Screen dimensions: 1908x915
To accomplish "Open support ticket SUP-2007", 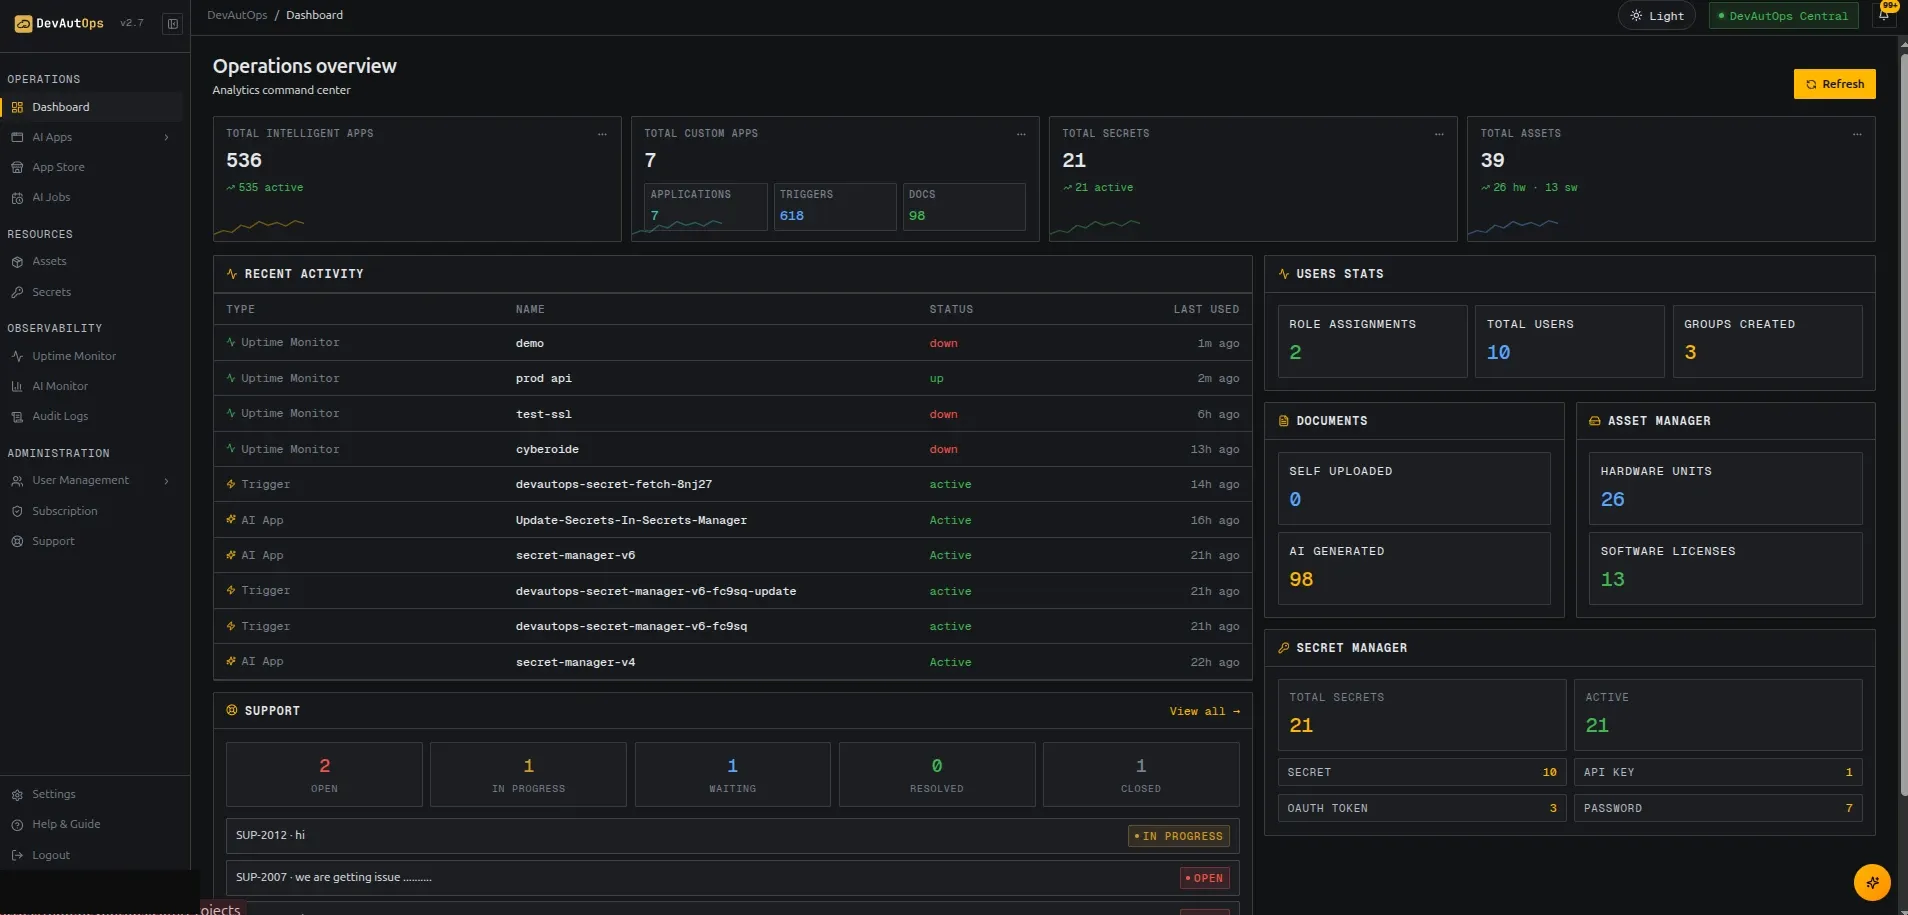I will [x=732, y=878].
